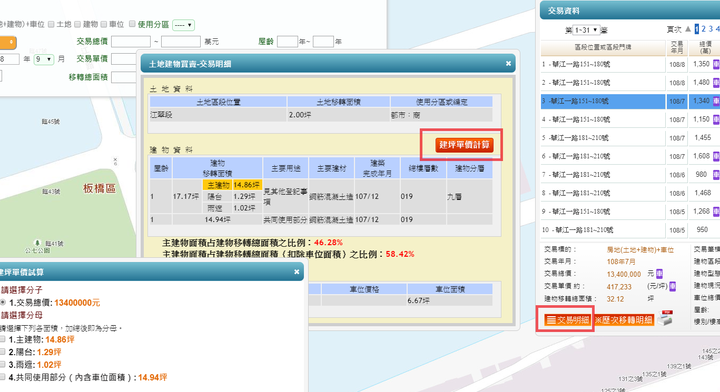Select row 2 with price 1,480
The image size is (720, 392).
[x=630, y=83]
